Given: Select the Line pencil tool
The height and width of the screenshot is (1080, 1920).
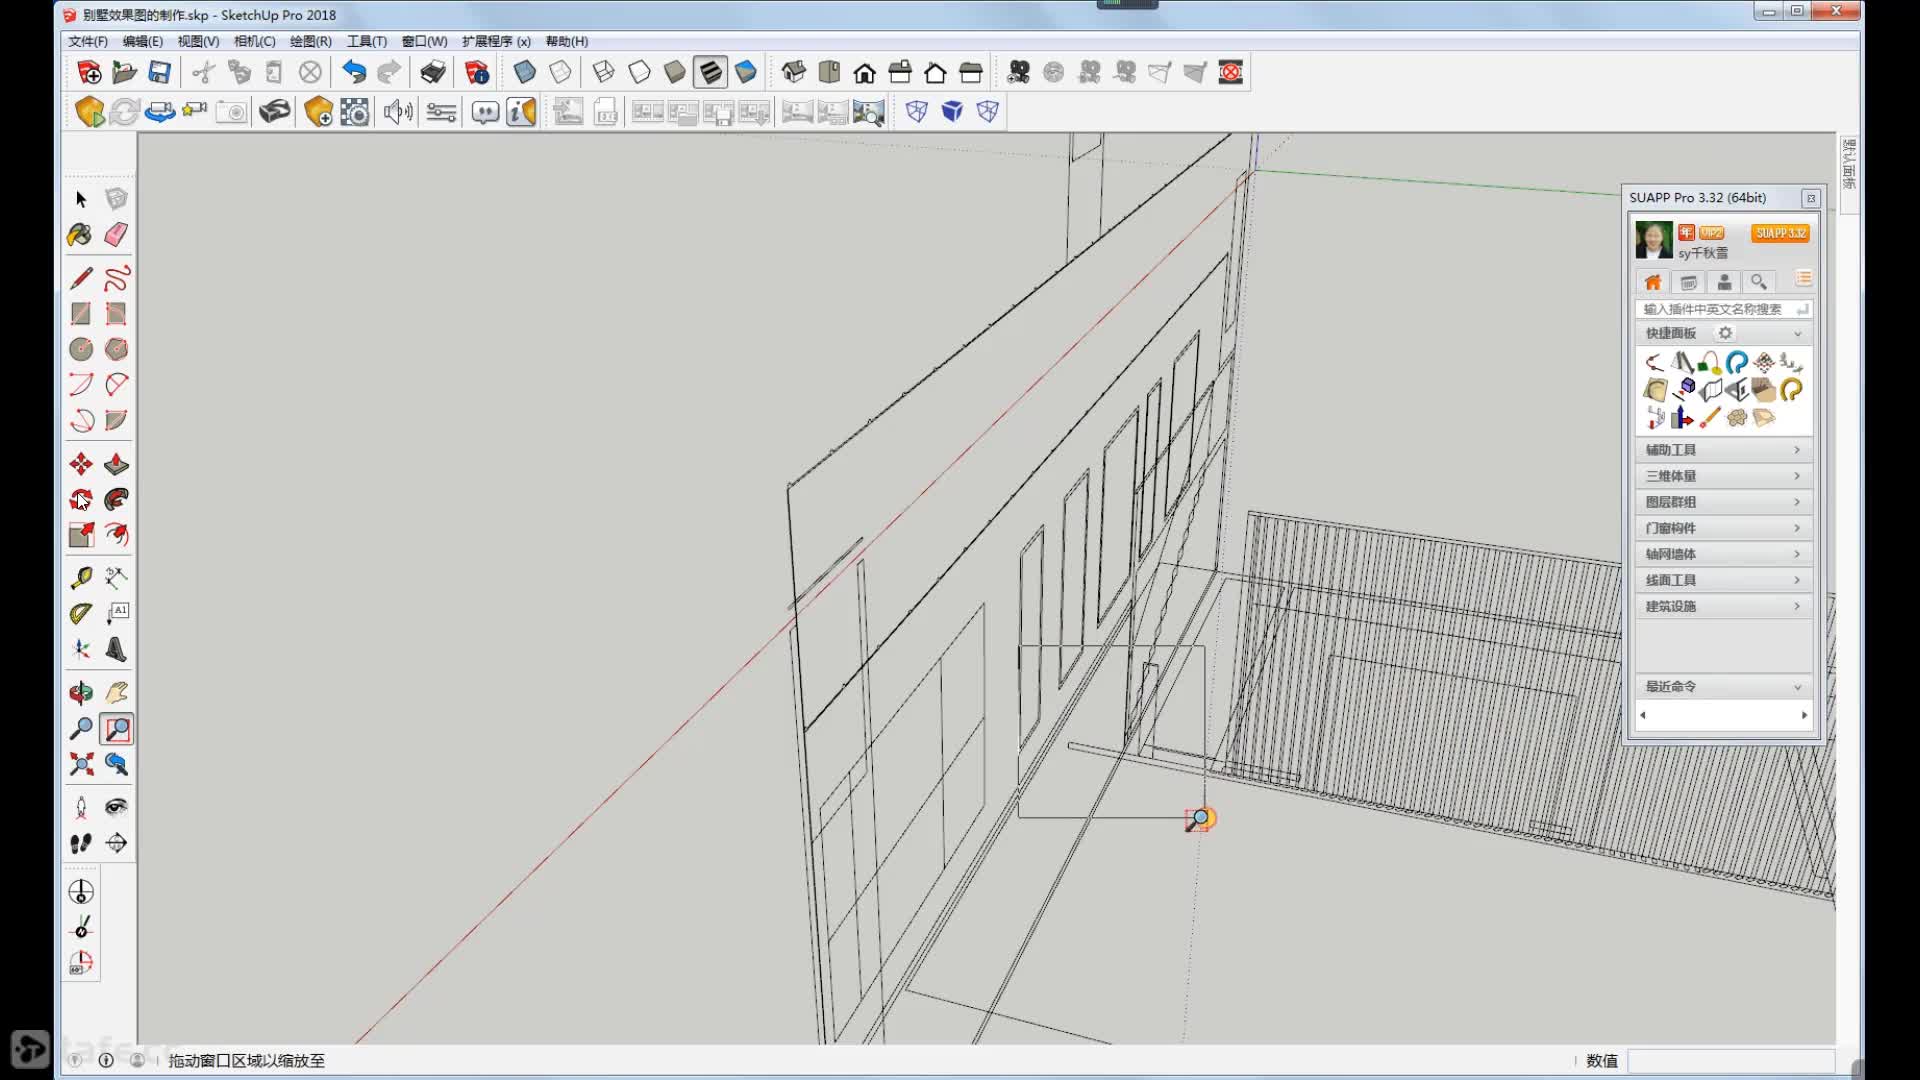Looking at the screenshot, I should 81,278.
